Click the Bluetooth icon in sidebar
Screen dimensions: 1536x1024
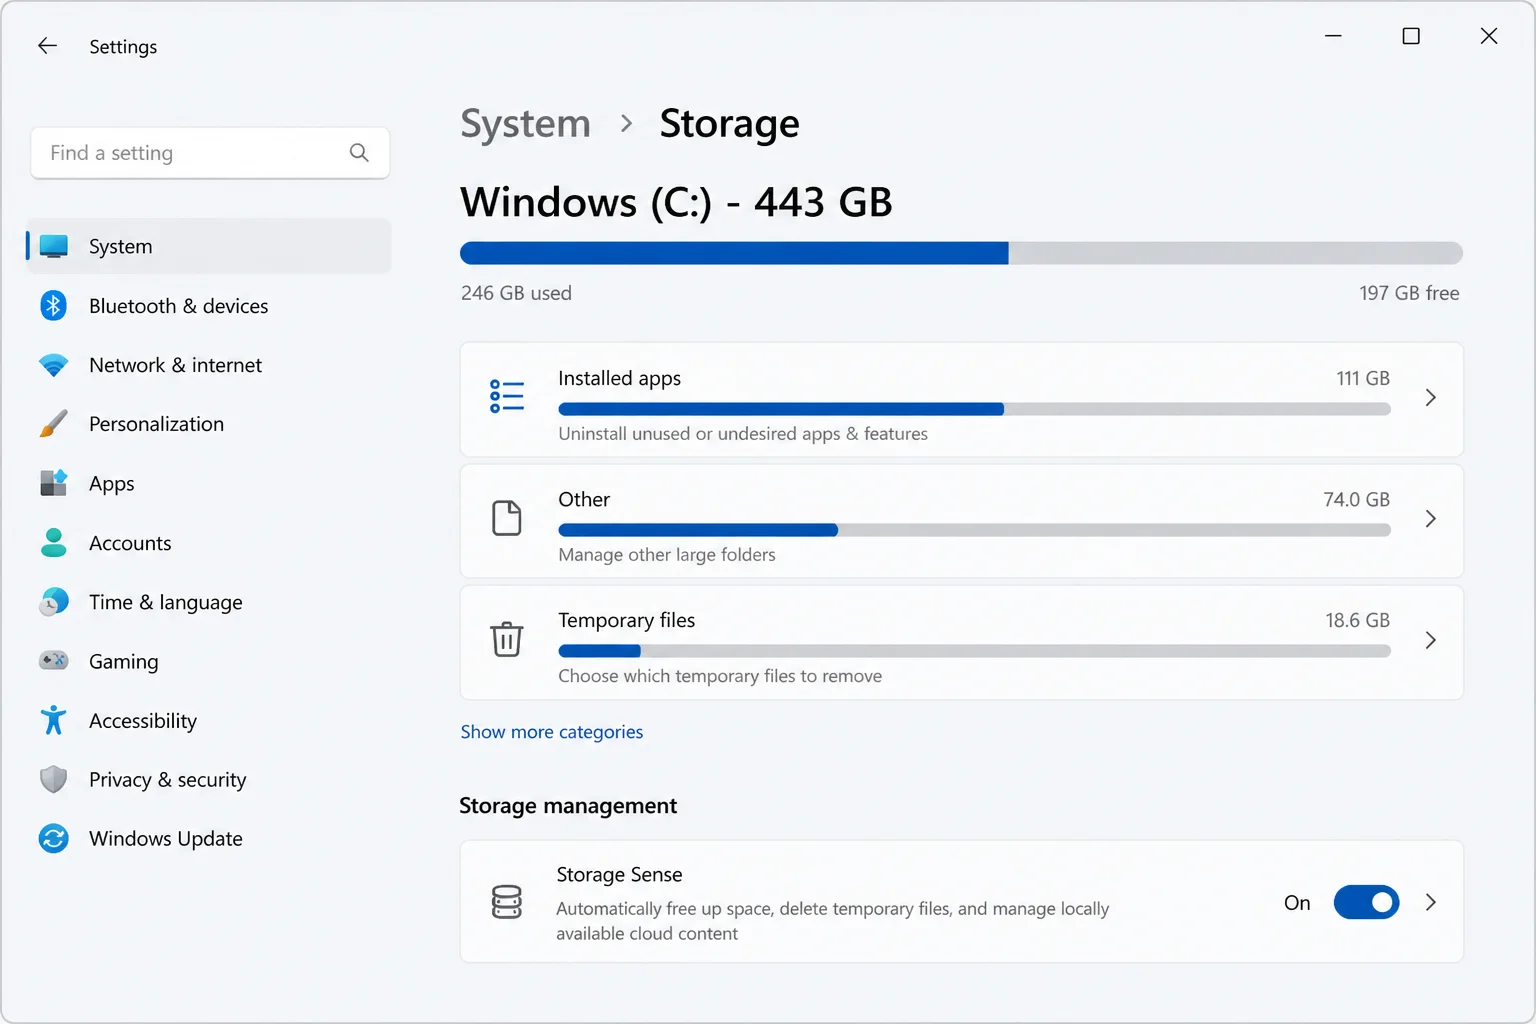(54, 306)
